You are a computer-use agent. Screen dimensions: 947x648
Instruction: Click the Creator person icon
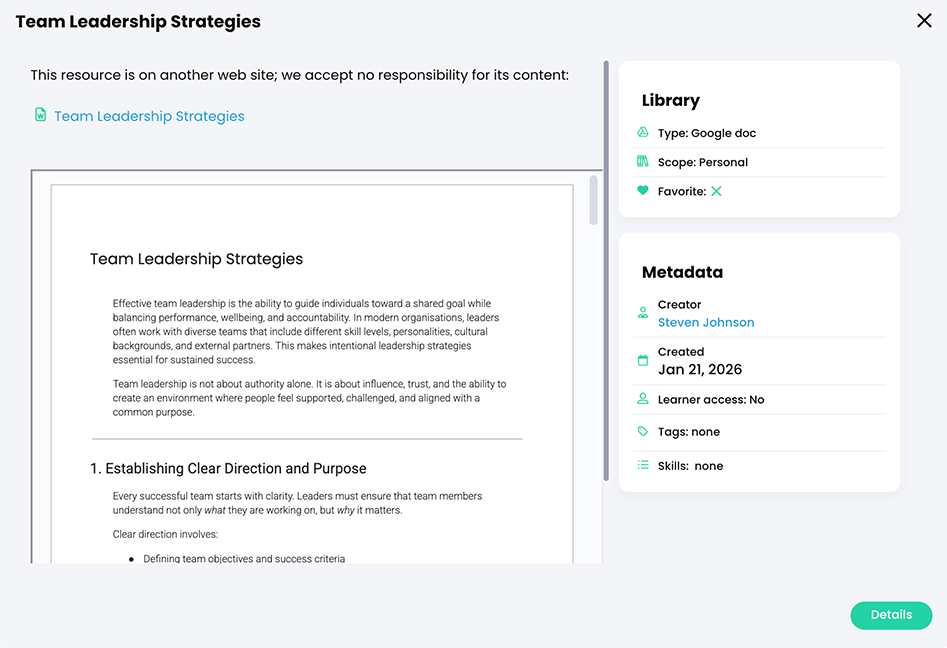point(643,313)
